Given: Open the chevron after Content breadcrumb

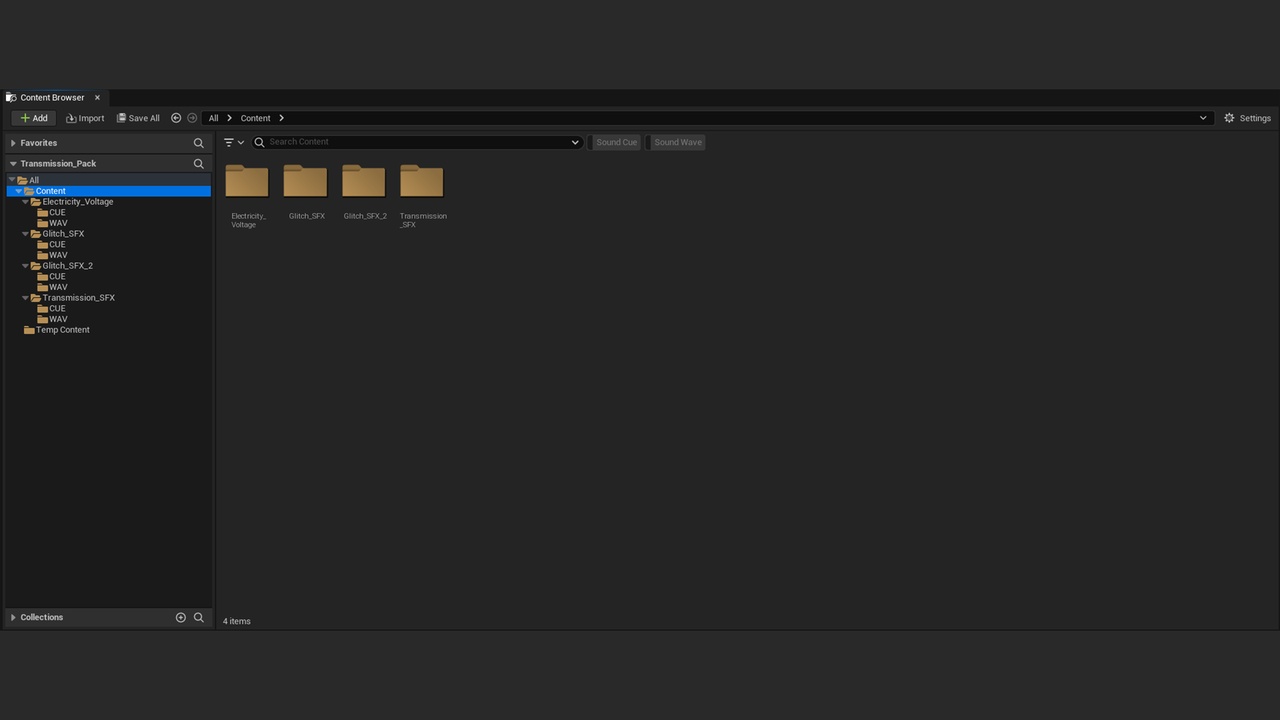Looking at the screenshot, I should (x=282, y=118).
